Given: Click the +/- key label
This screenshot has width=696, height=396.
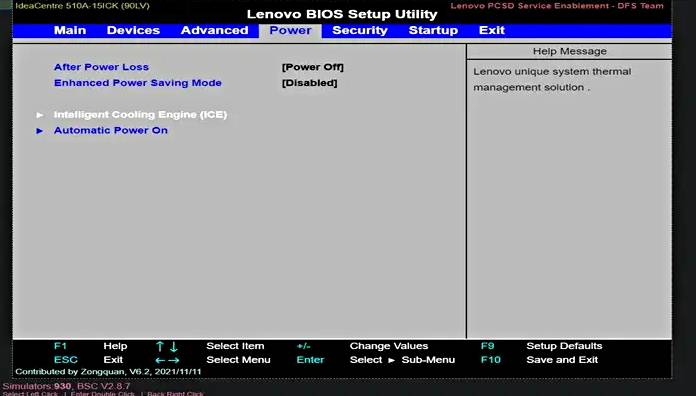Looking at the screenshot, I should pyautogui.click(x=304, y=346).
